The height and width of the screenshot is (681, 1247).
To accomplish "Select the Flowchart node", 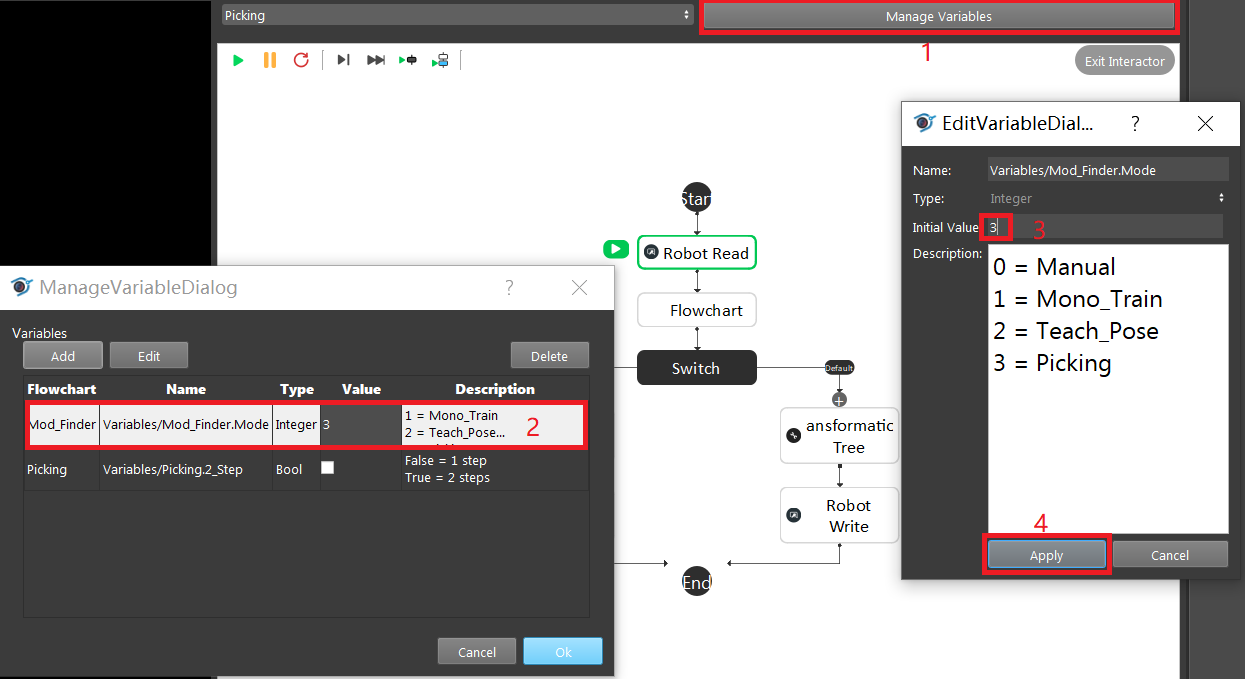I will [697, 310].
